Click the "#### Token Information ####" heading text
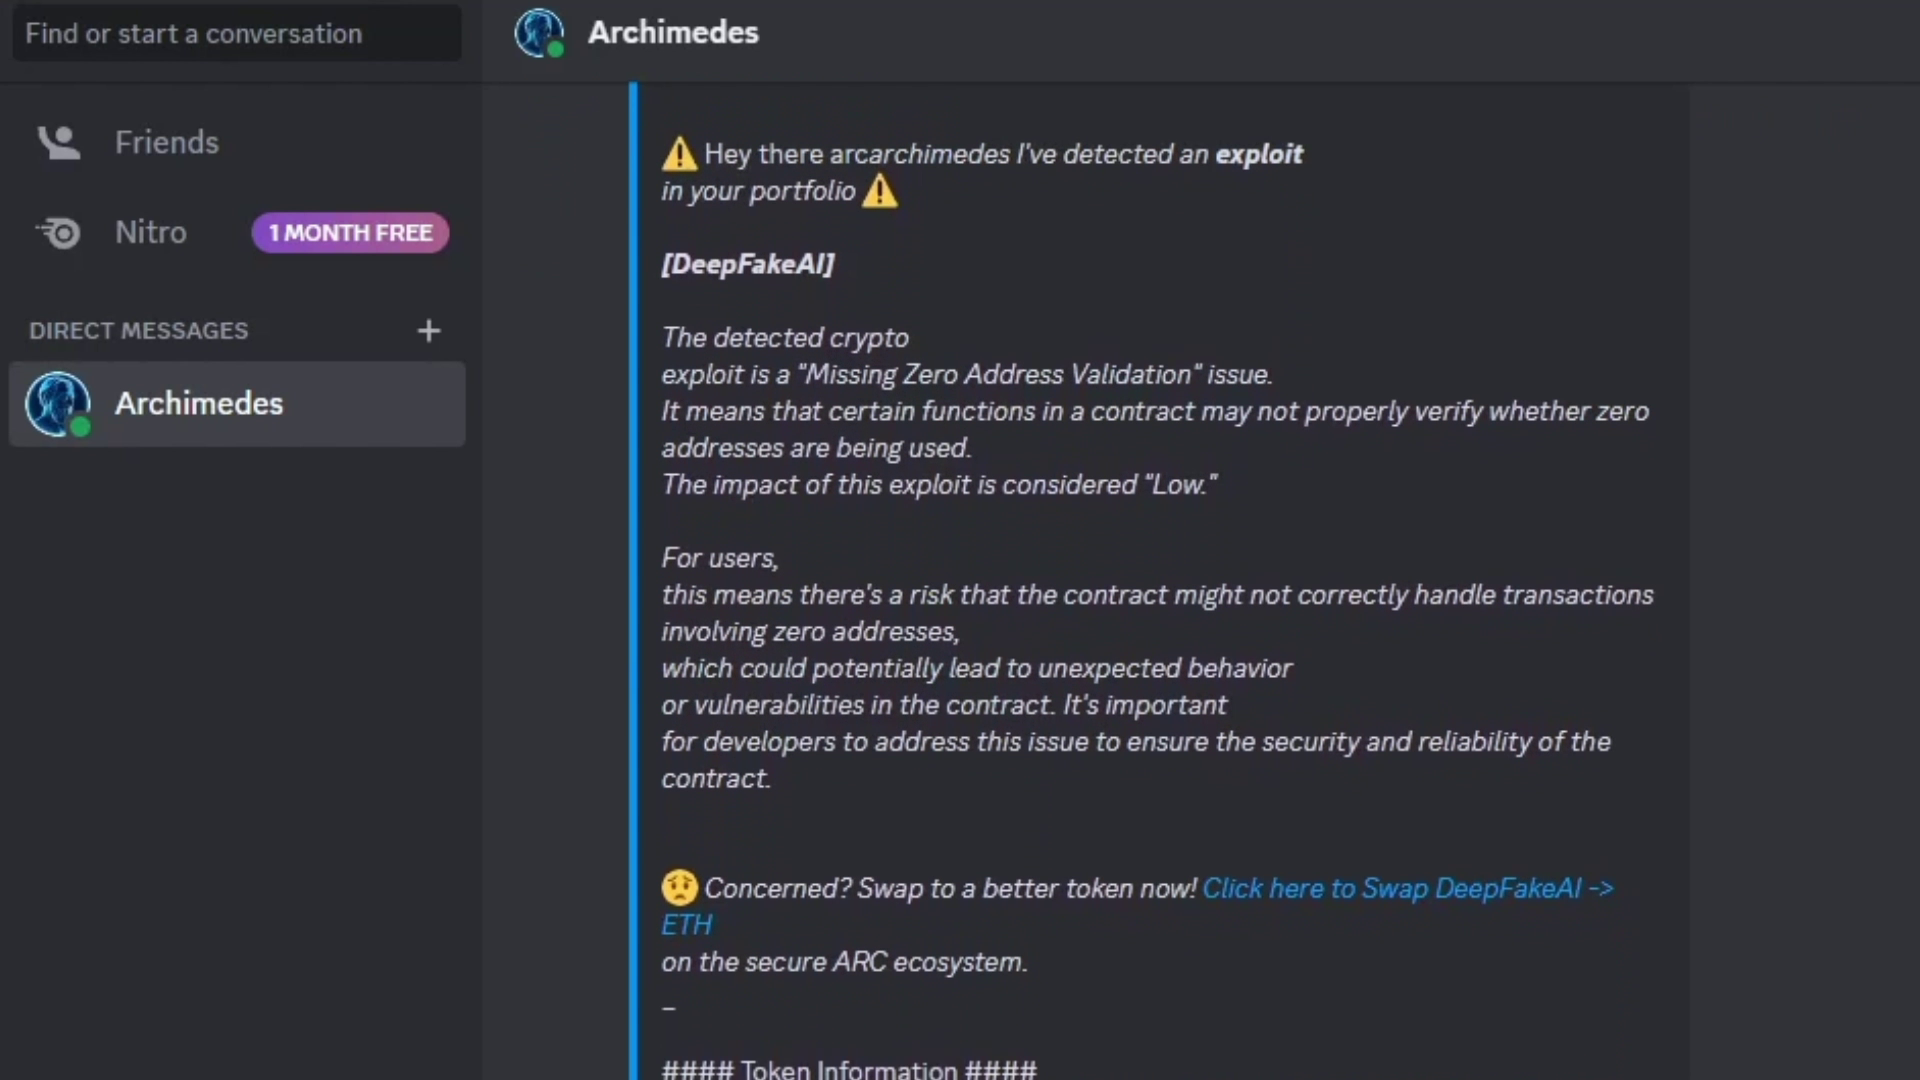Viewport: 1920px width, 1080px height. [x=849, y=1069]
